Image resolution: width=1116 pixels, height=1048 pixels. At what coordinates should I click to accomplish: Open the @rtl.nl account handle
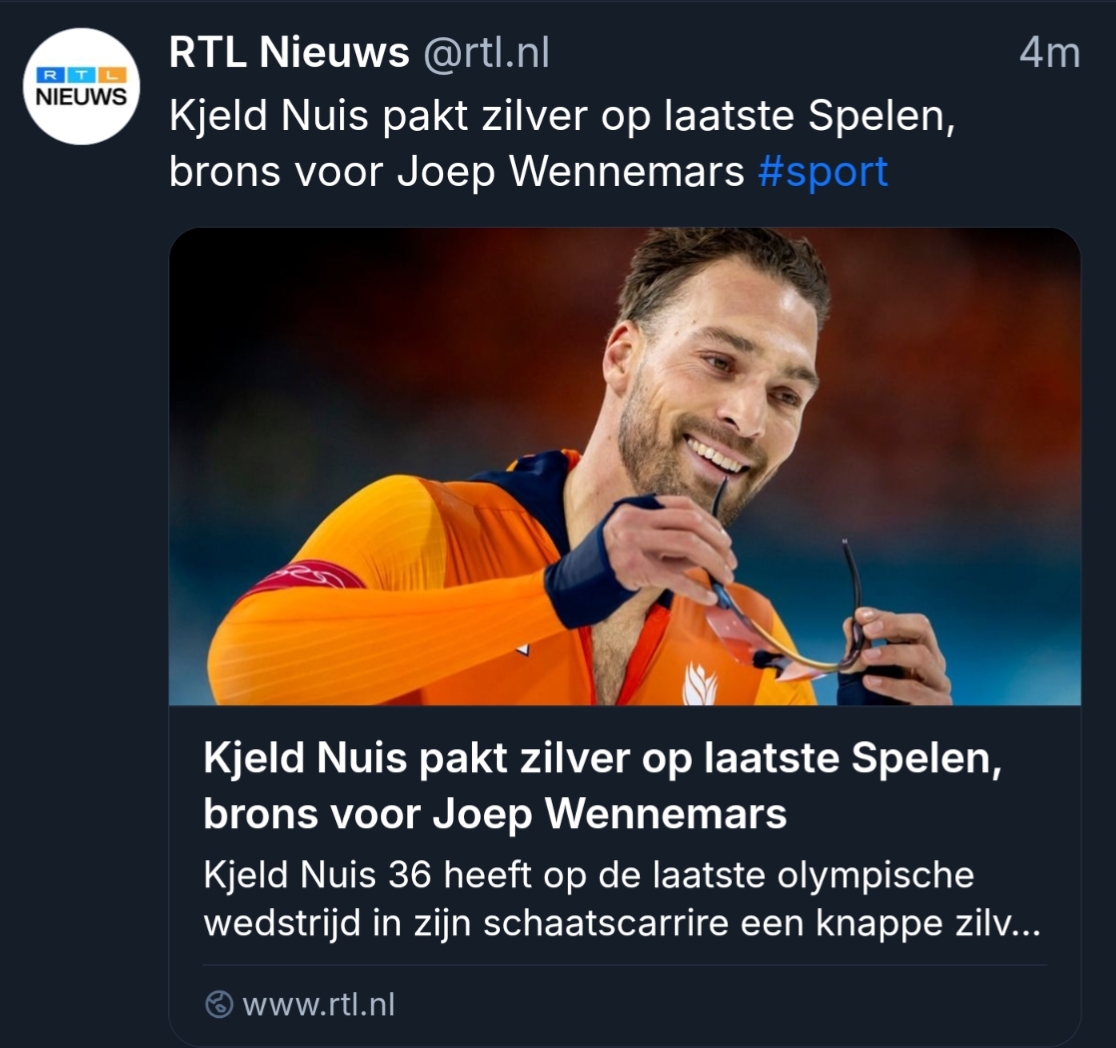point(486,53)
